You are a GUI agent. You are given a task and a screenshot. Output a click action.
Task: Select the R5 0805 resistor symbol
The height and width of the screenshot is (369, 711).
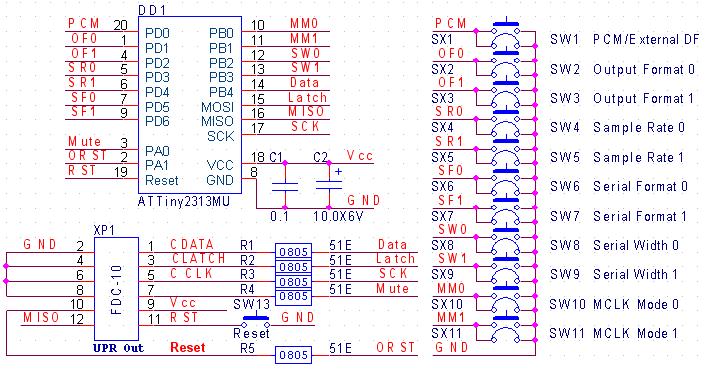click(x=293, y=355)
